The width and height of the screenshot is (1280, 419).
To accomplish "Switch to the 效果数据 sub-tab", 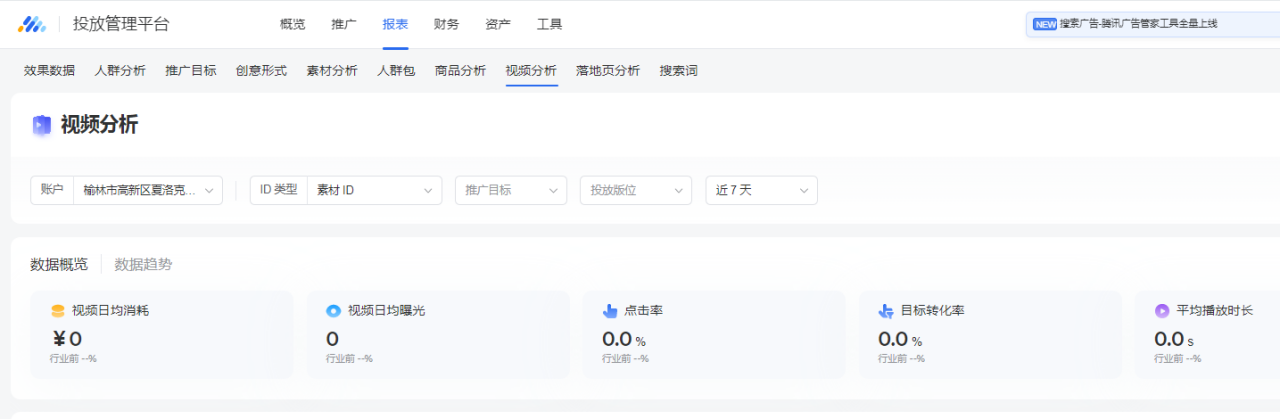I will tap(49, 71).
